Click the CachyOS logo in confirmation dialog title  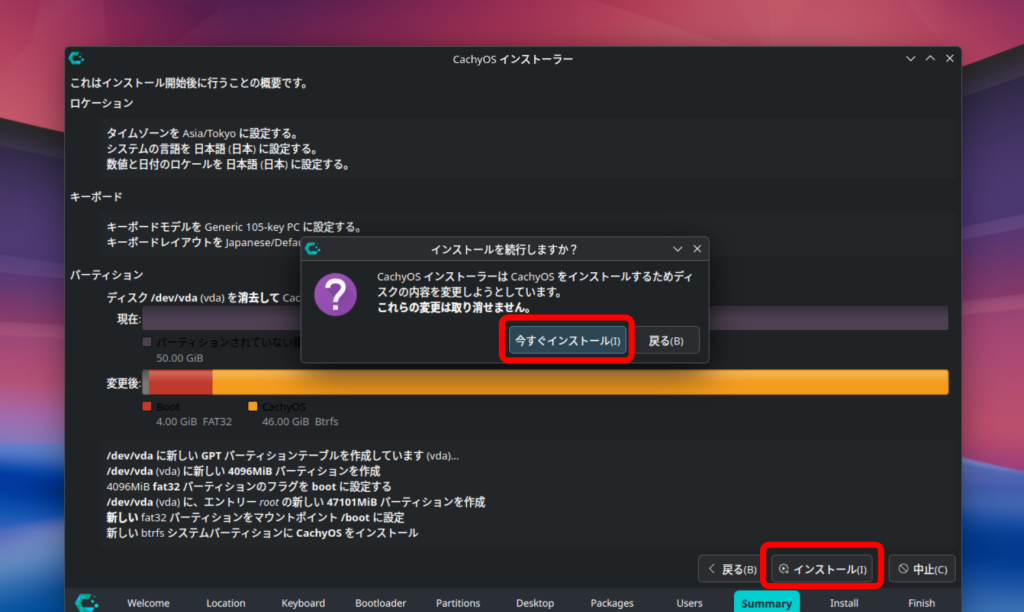coord(313,249)
